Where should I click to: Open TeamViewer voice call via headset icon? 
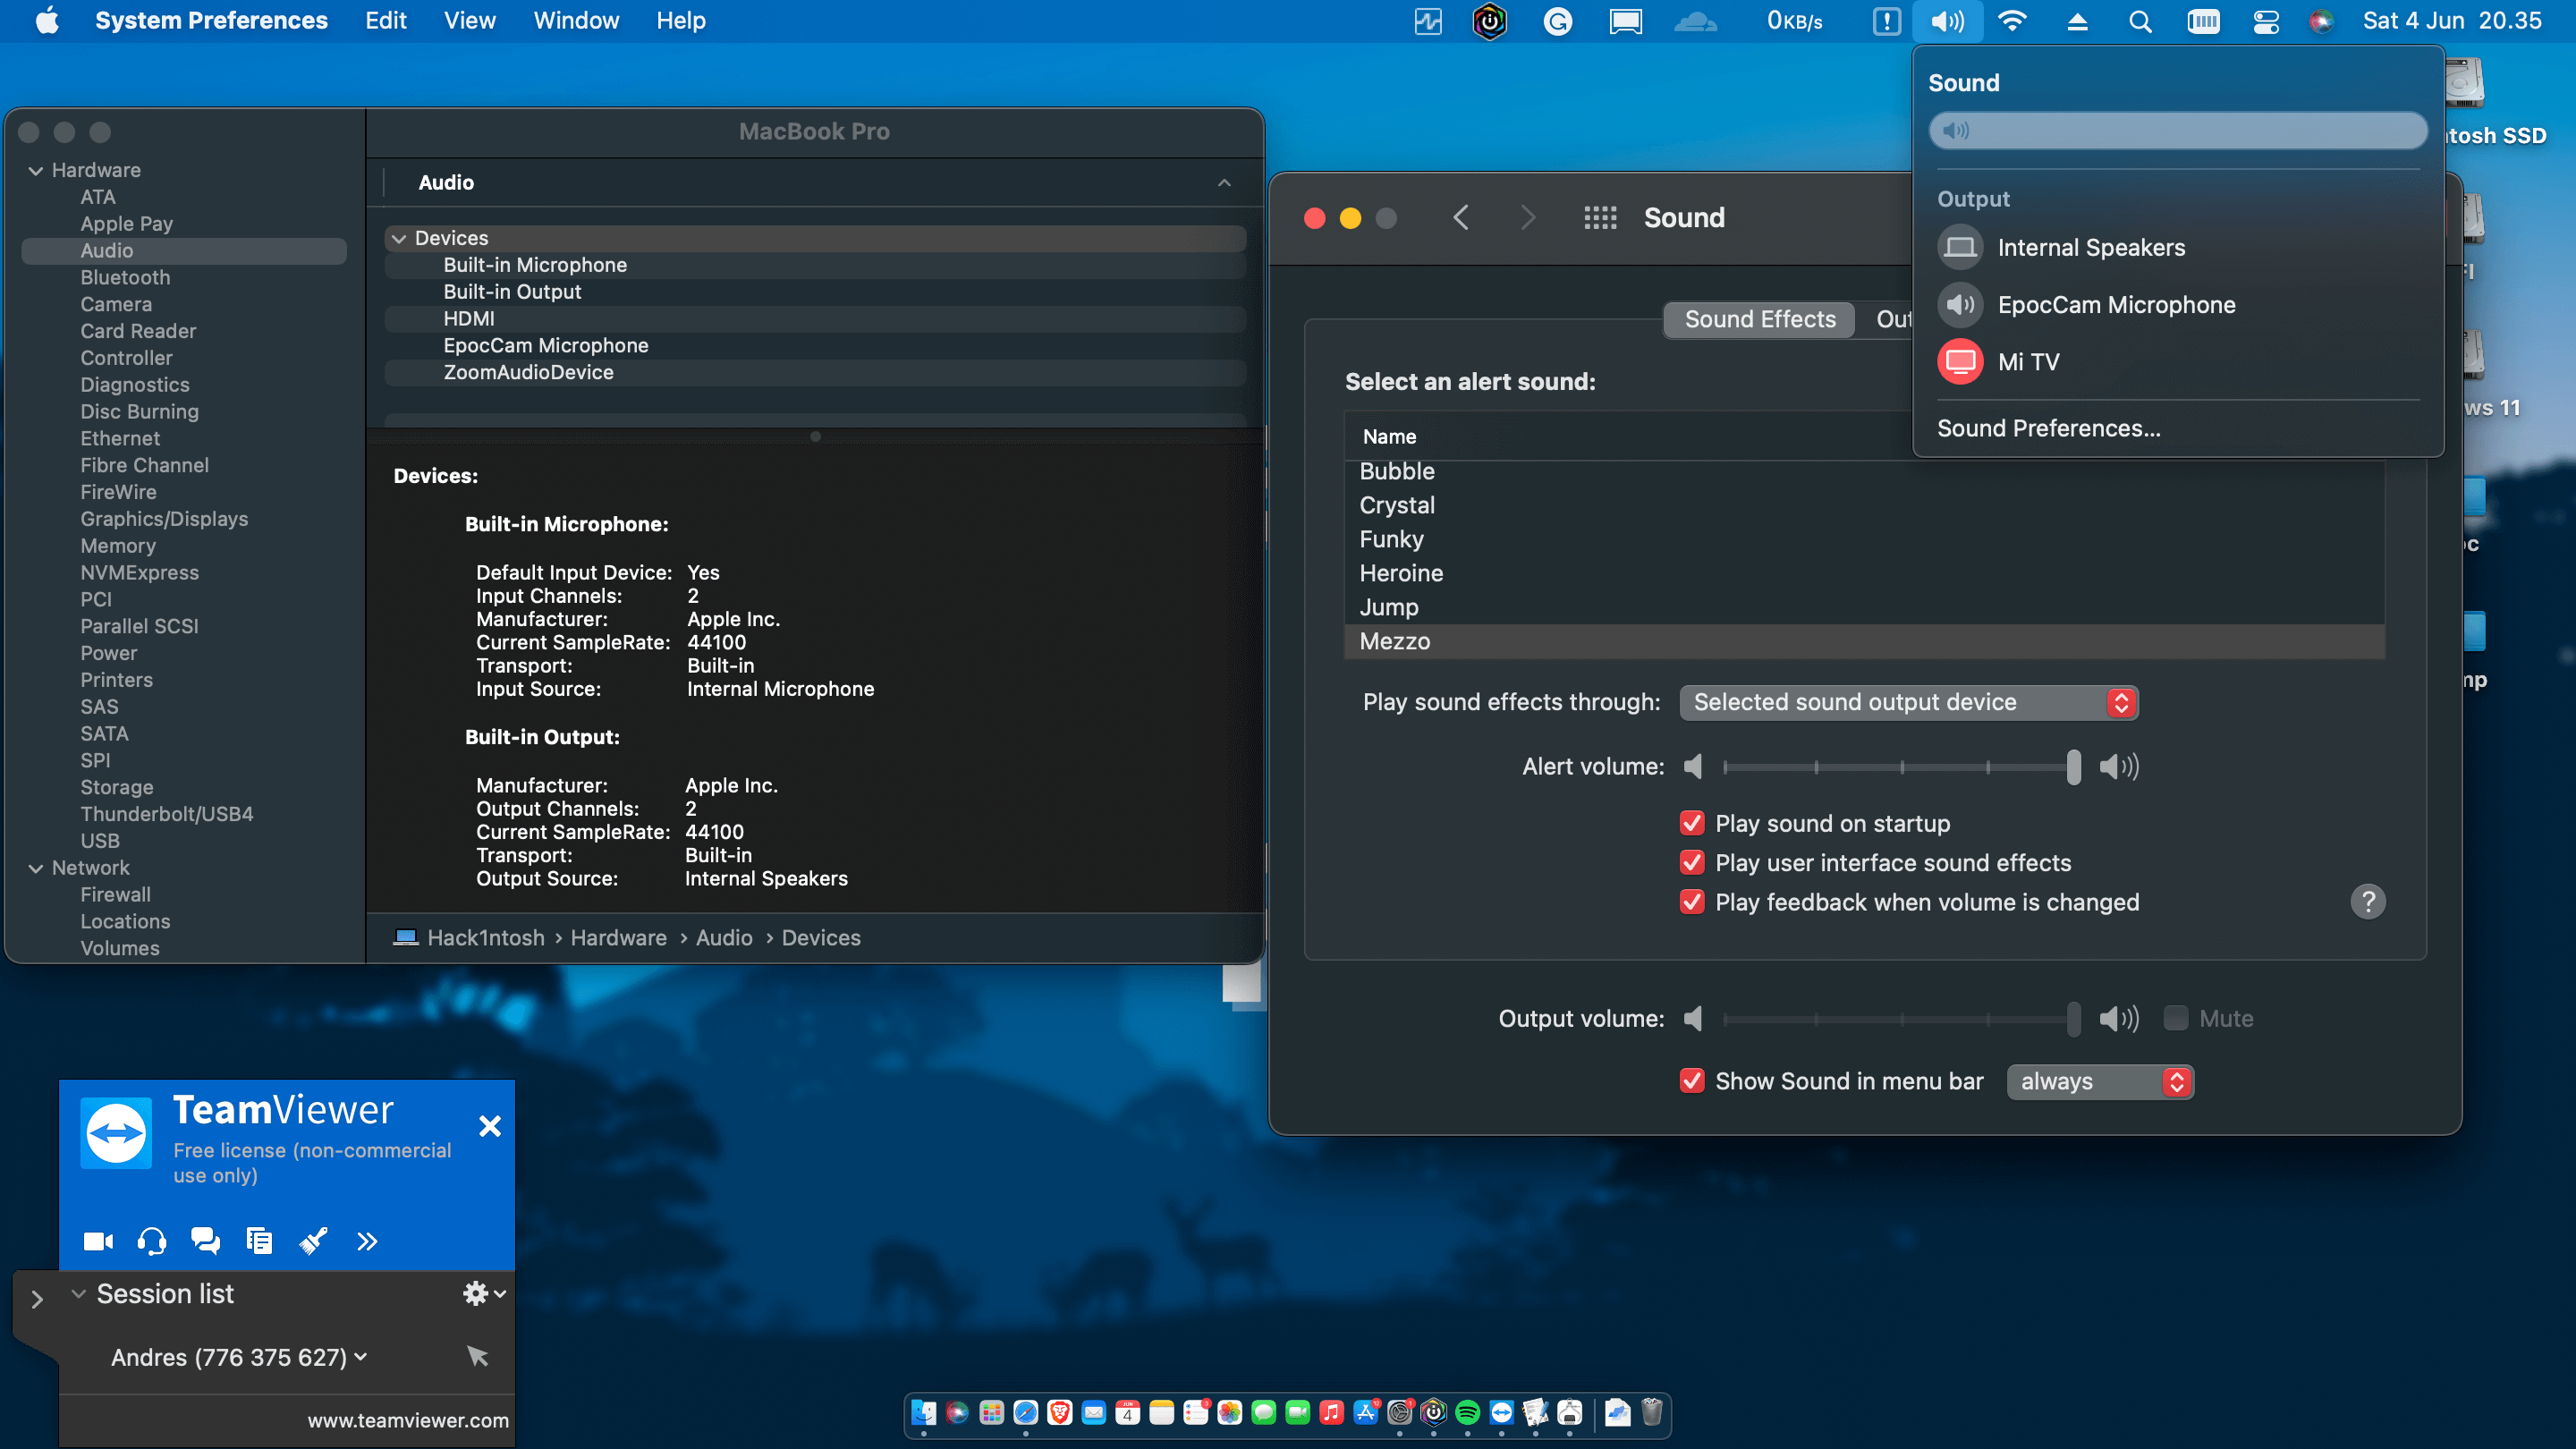pyautogui.click(x=152, y=1241)
